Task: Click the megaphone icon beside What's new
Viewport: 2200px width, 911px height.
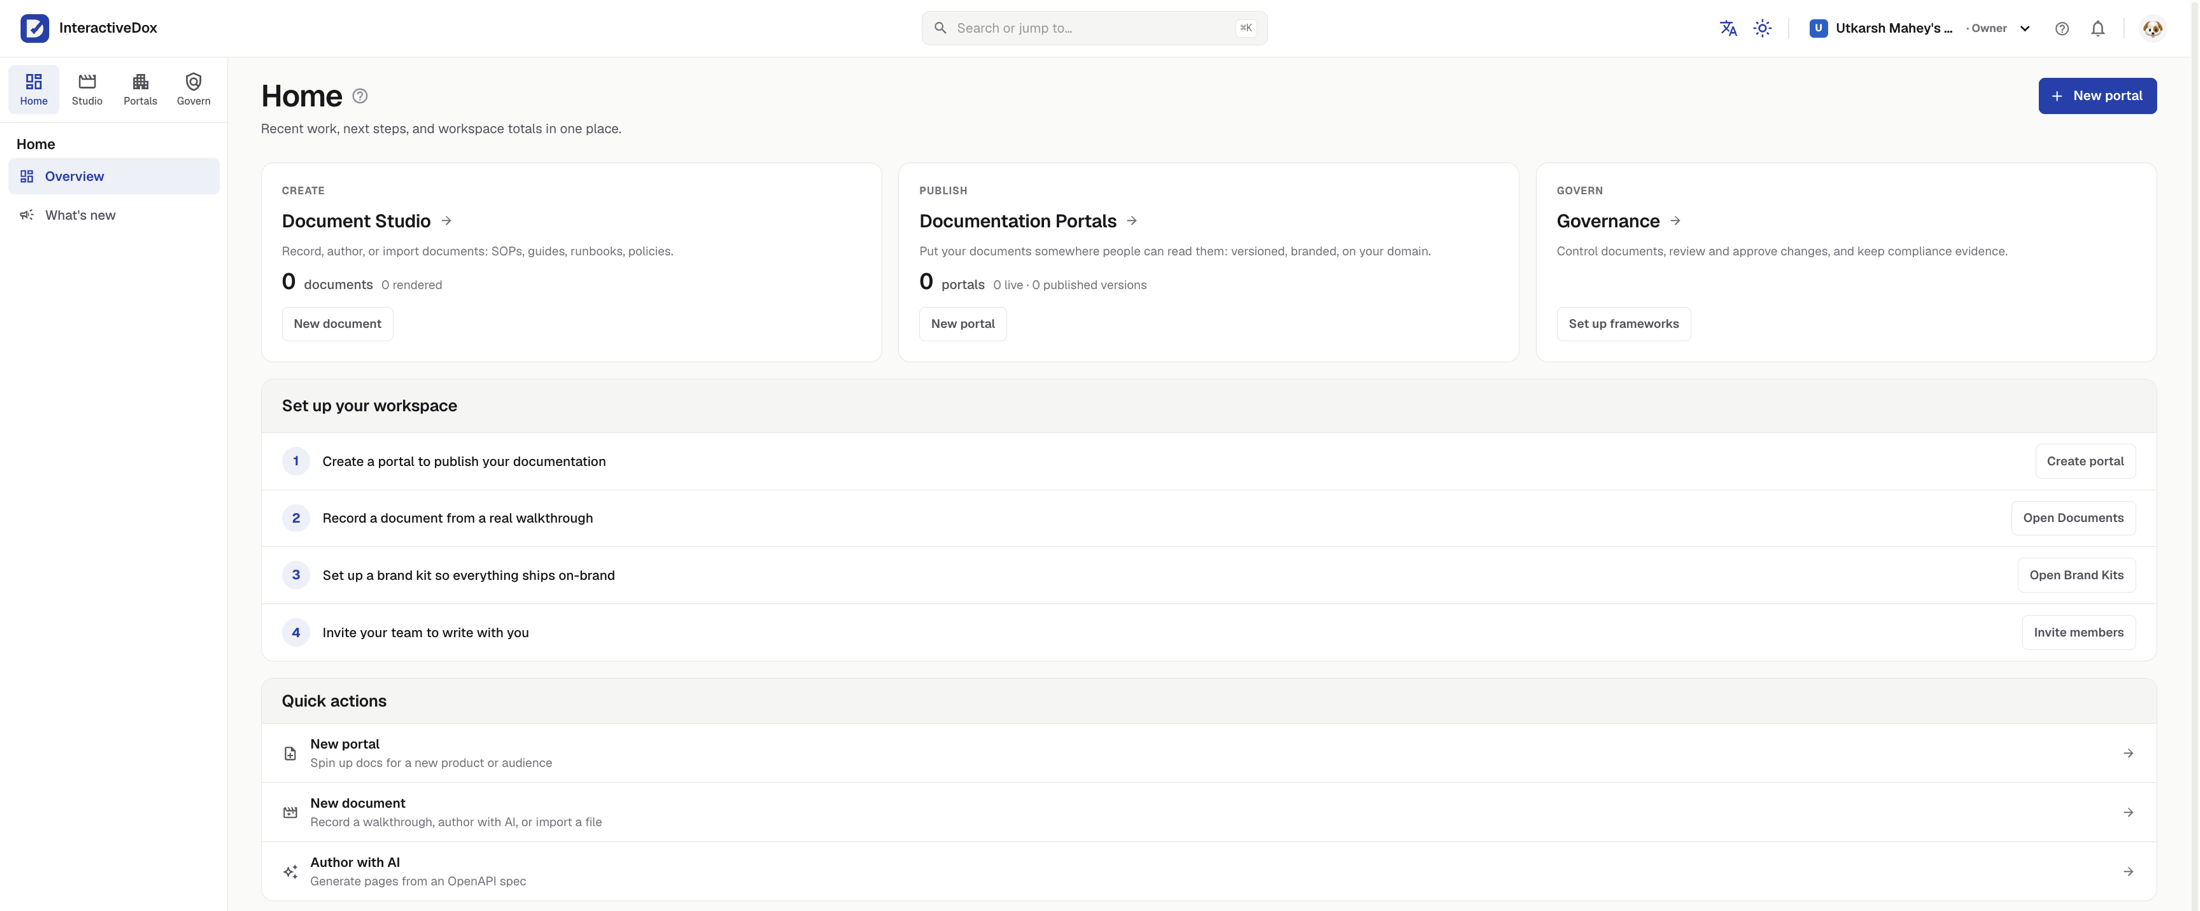Action: (27, 215)
